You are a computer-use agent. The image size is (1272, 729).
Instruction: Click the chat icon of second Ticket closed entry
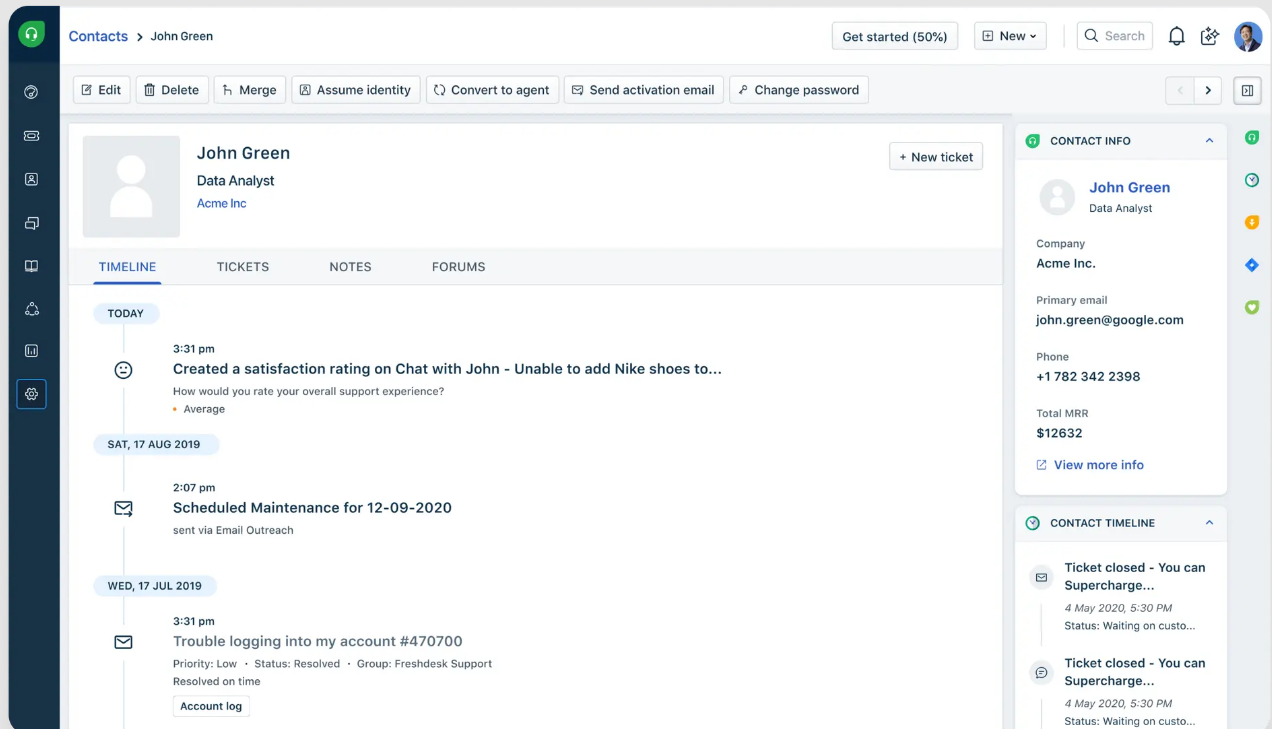coord(1041,673)
